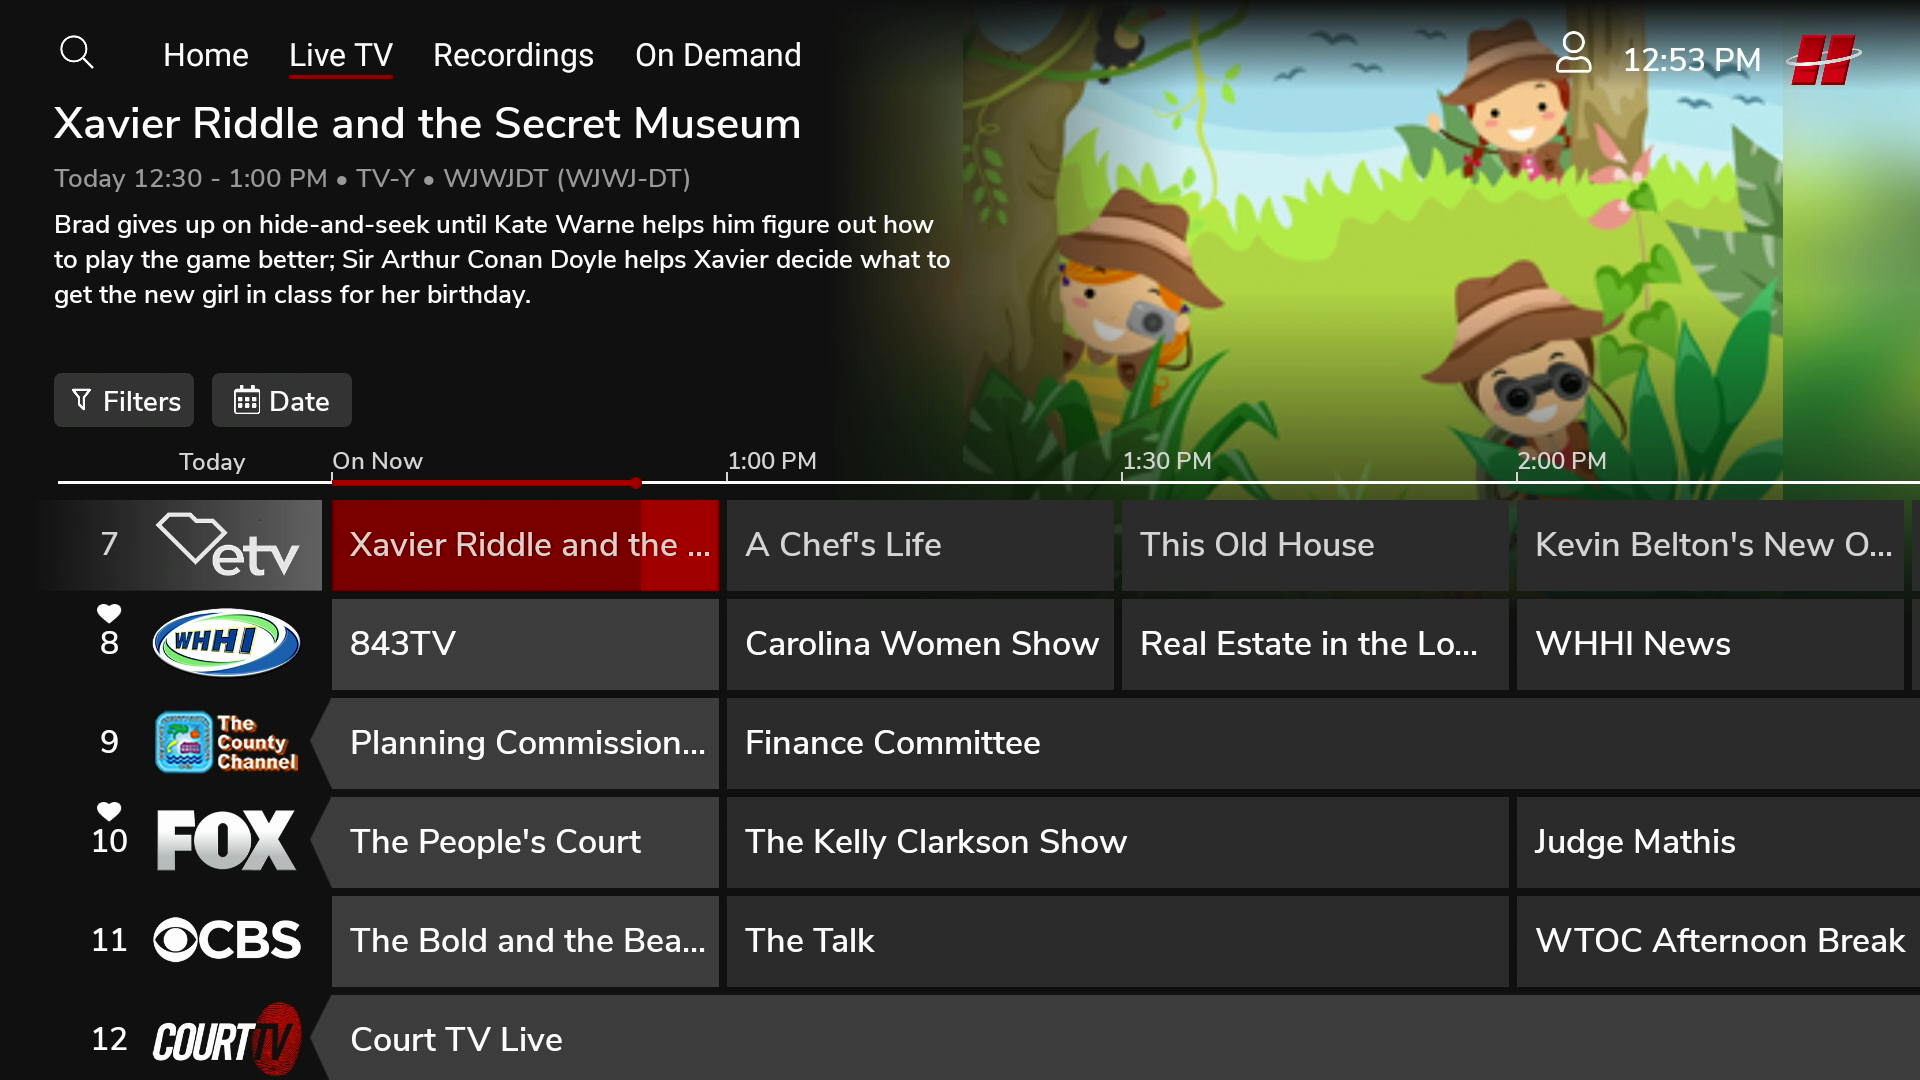Select the WHHI channel logo
Viewport: 1920px width, 1080px height.
[x=226, y=643]
